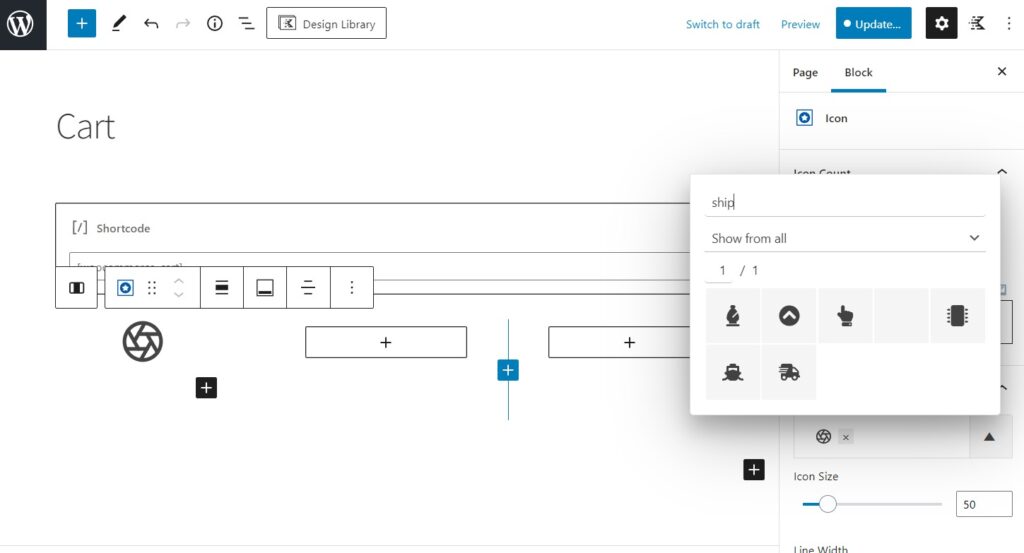Screen dimensions: 1024x553
Task: Open the document details info icon
Action: point(214,24)
